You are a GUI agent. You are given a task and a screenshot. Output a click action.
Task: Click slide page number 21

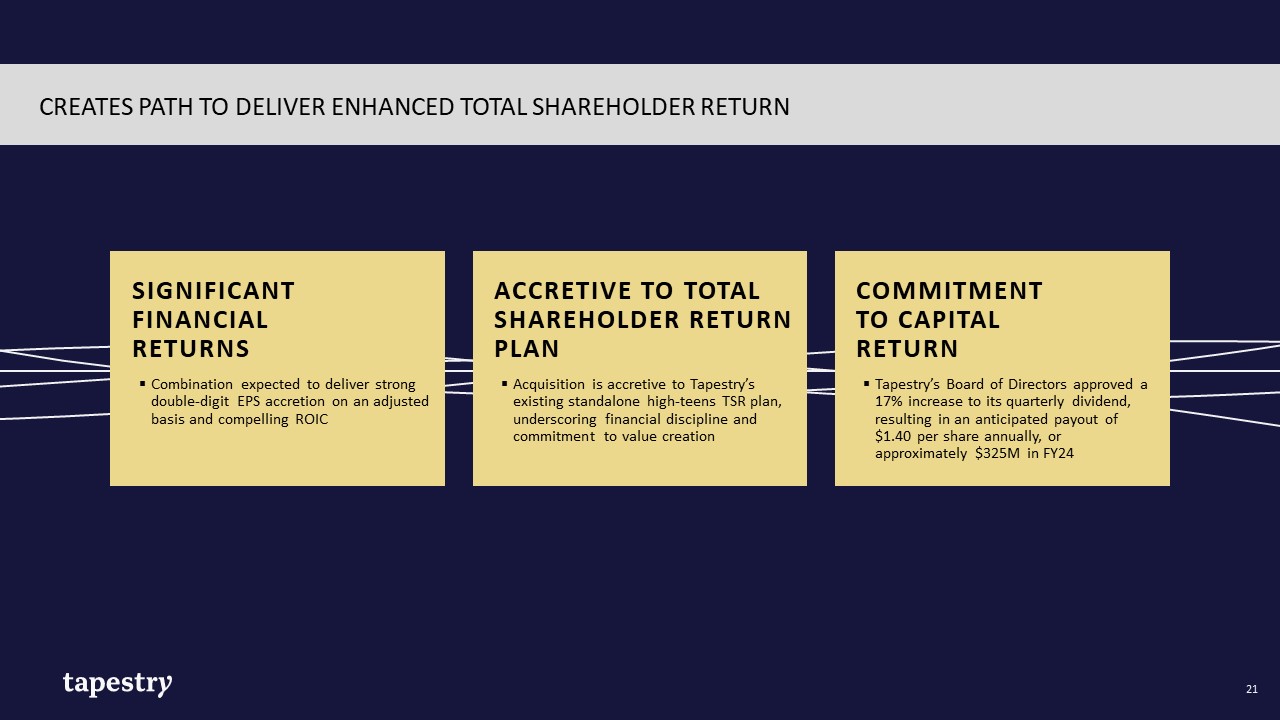coord(1251,689)
